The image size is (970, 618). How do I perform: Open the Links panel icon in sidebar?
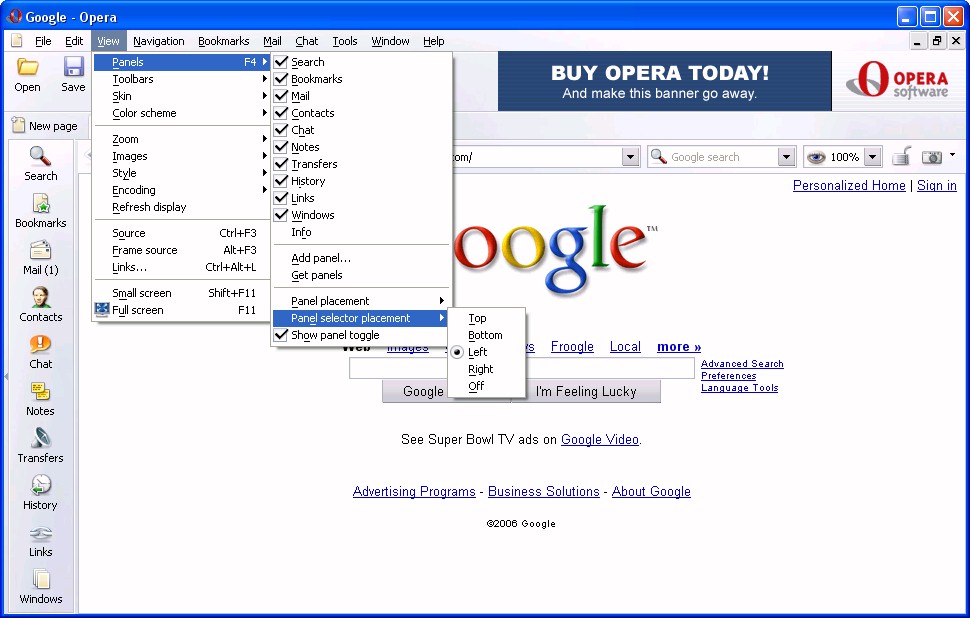pos(40,540)
